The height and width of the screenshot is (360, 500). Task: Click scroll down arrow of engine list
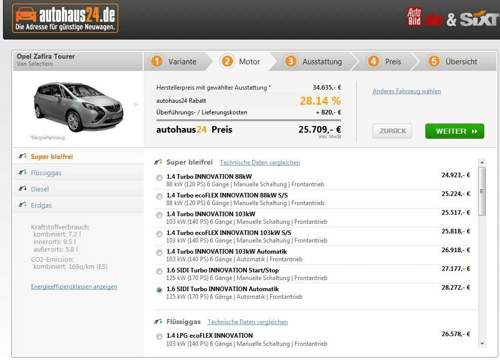pyautogui.click(x=482, y=343)
